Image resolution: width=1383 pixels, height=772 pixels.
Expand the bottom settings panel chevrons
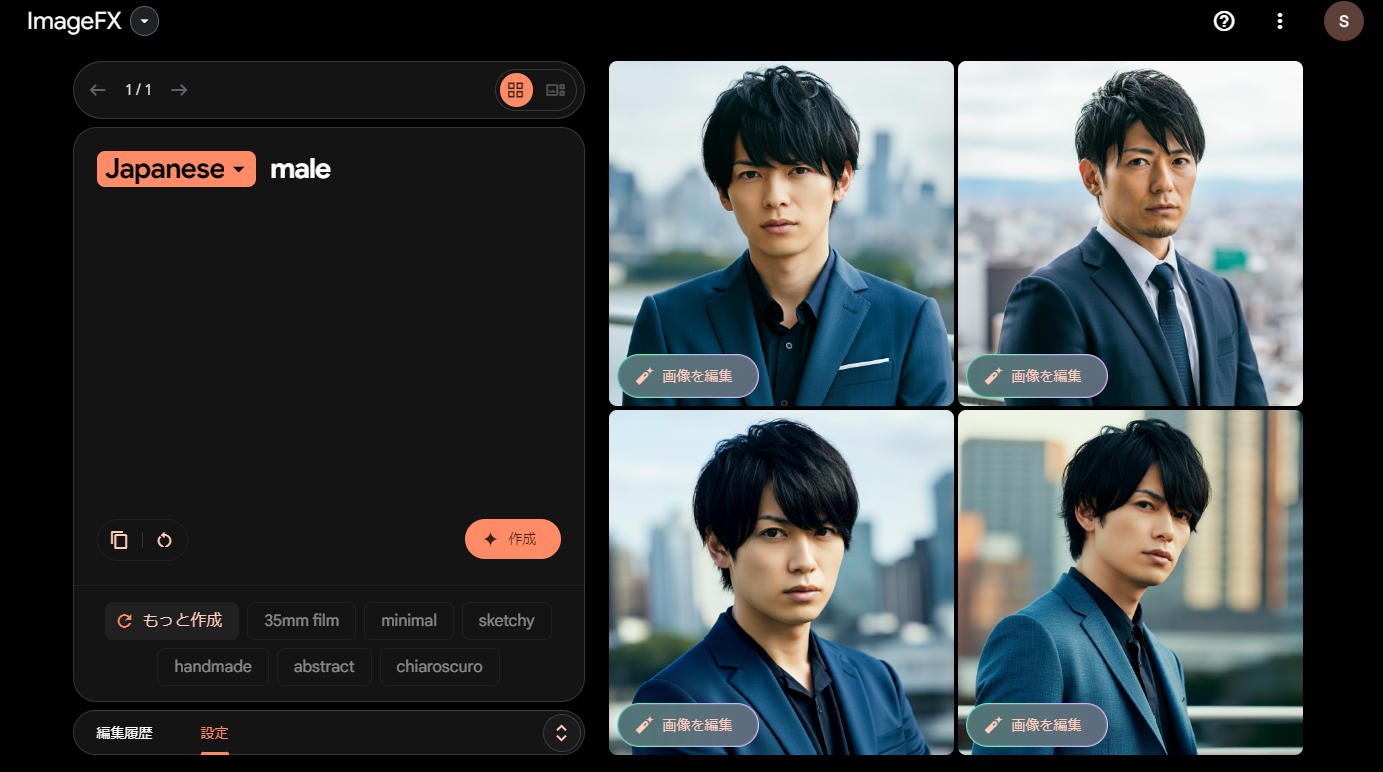coord(562,733)
